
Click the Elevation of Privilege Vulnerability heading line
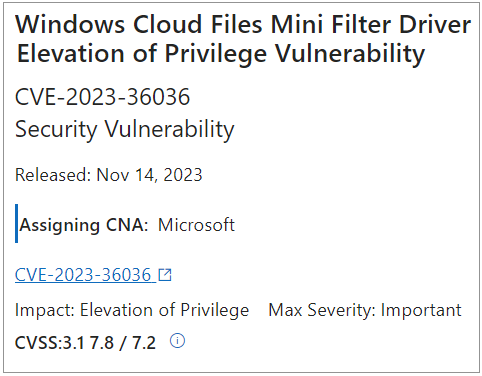[x=221, y=53]
